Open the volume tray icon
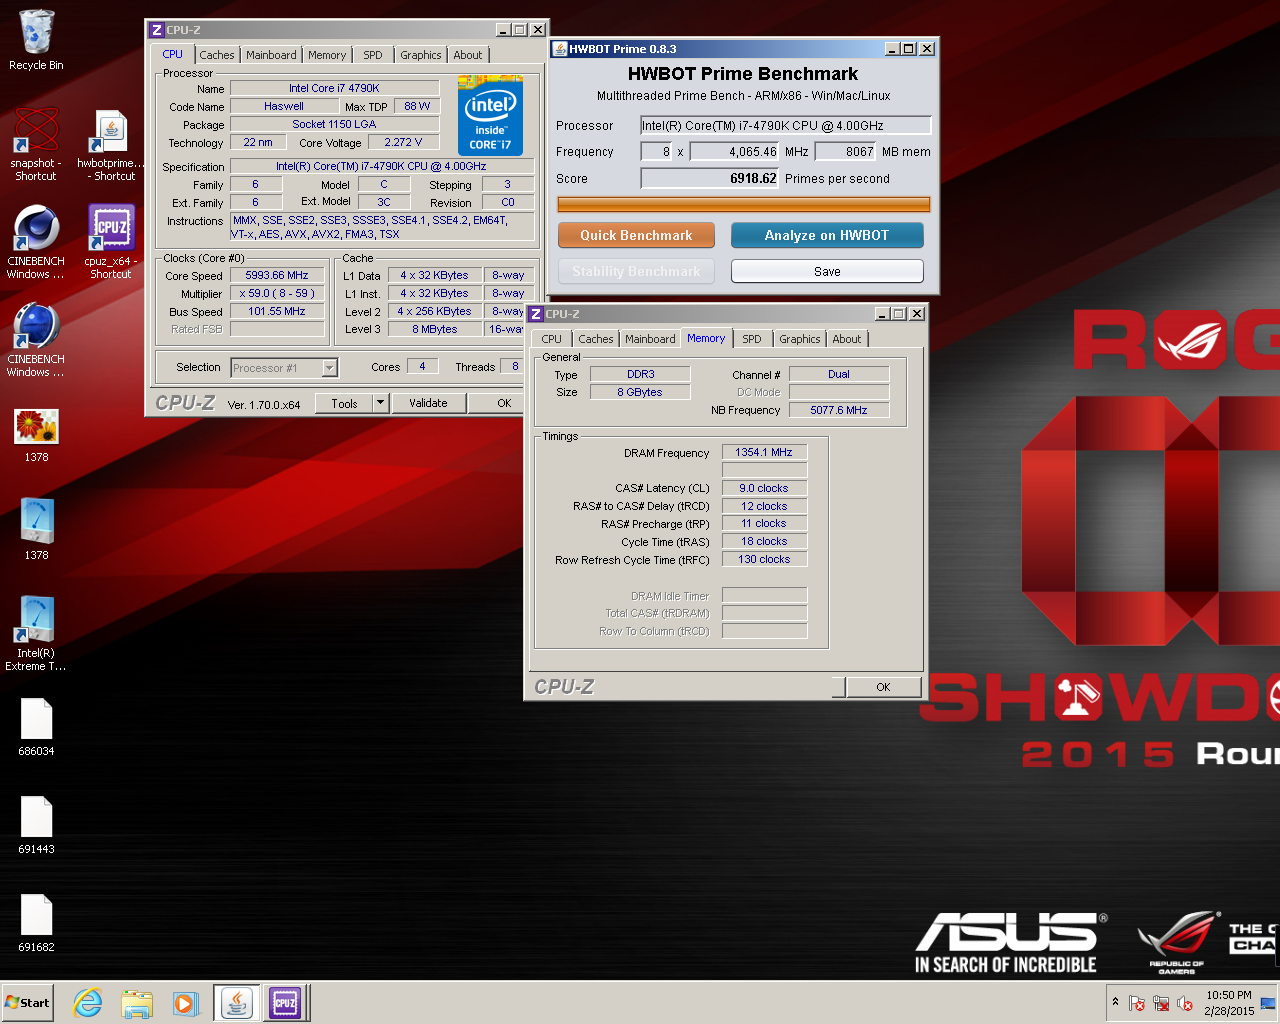The width and height of the screenshot is (1280, 1024). tap(1185, 1003)
